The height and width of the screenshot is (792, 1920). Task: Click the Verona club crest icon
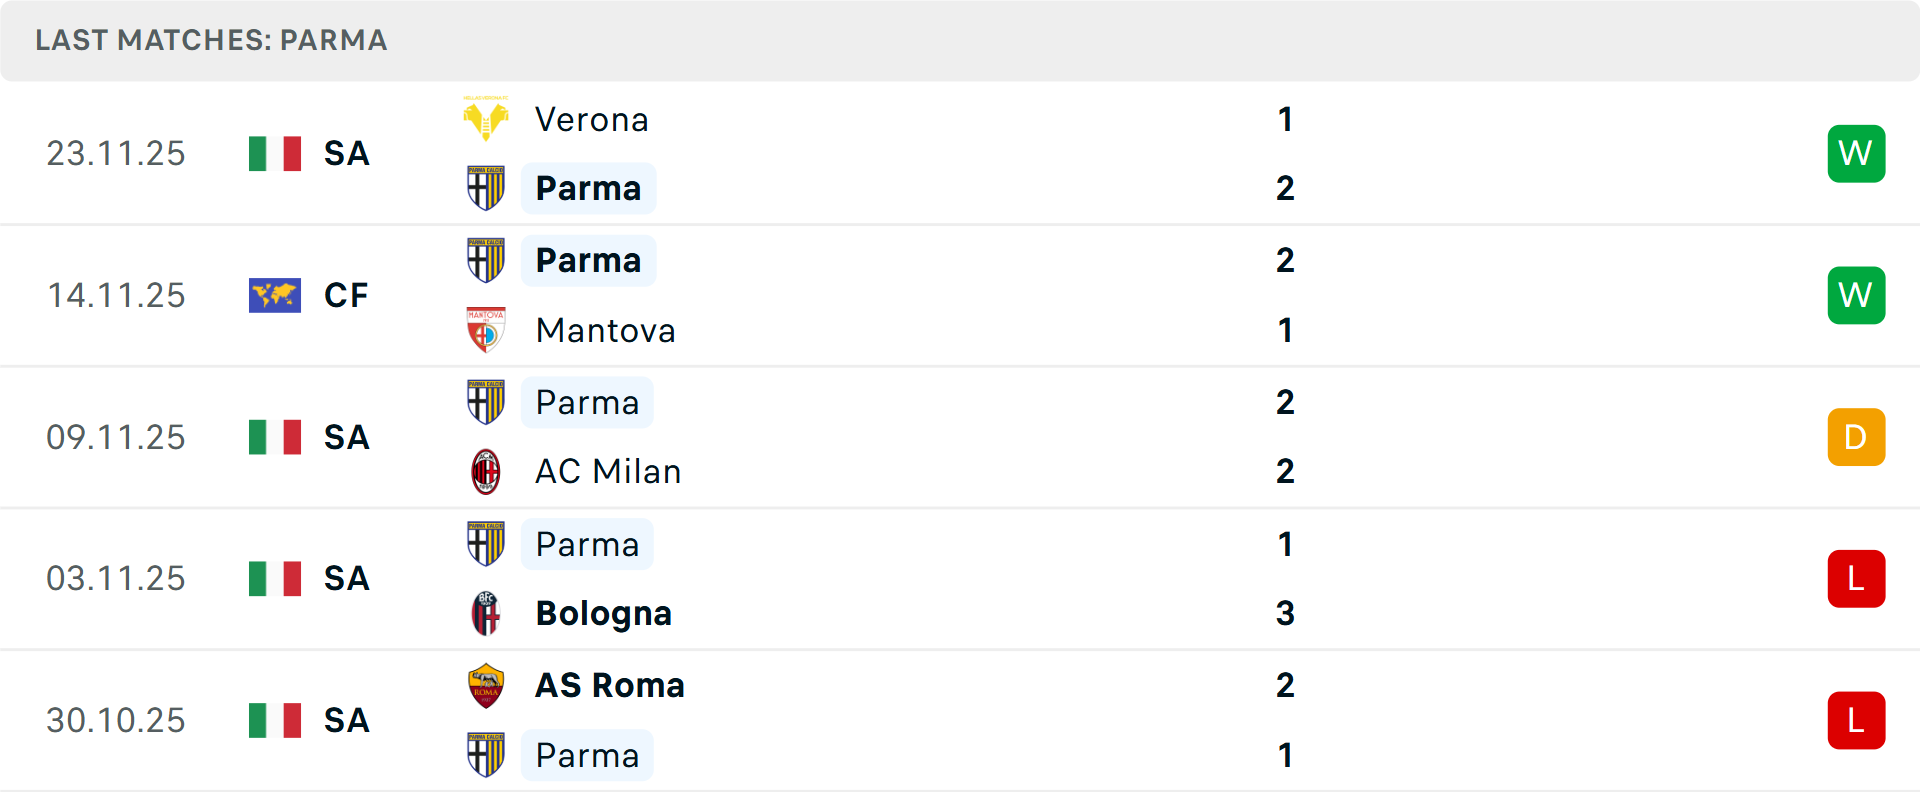pos(486,119)
